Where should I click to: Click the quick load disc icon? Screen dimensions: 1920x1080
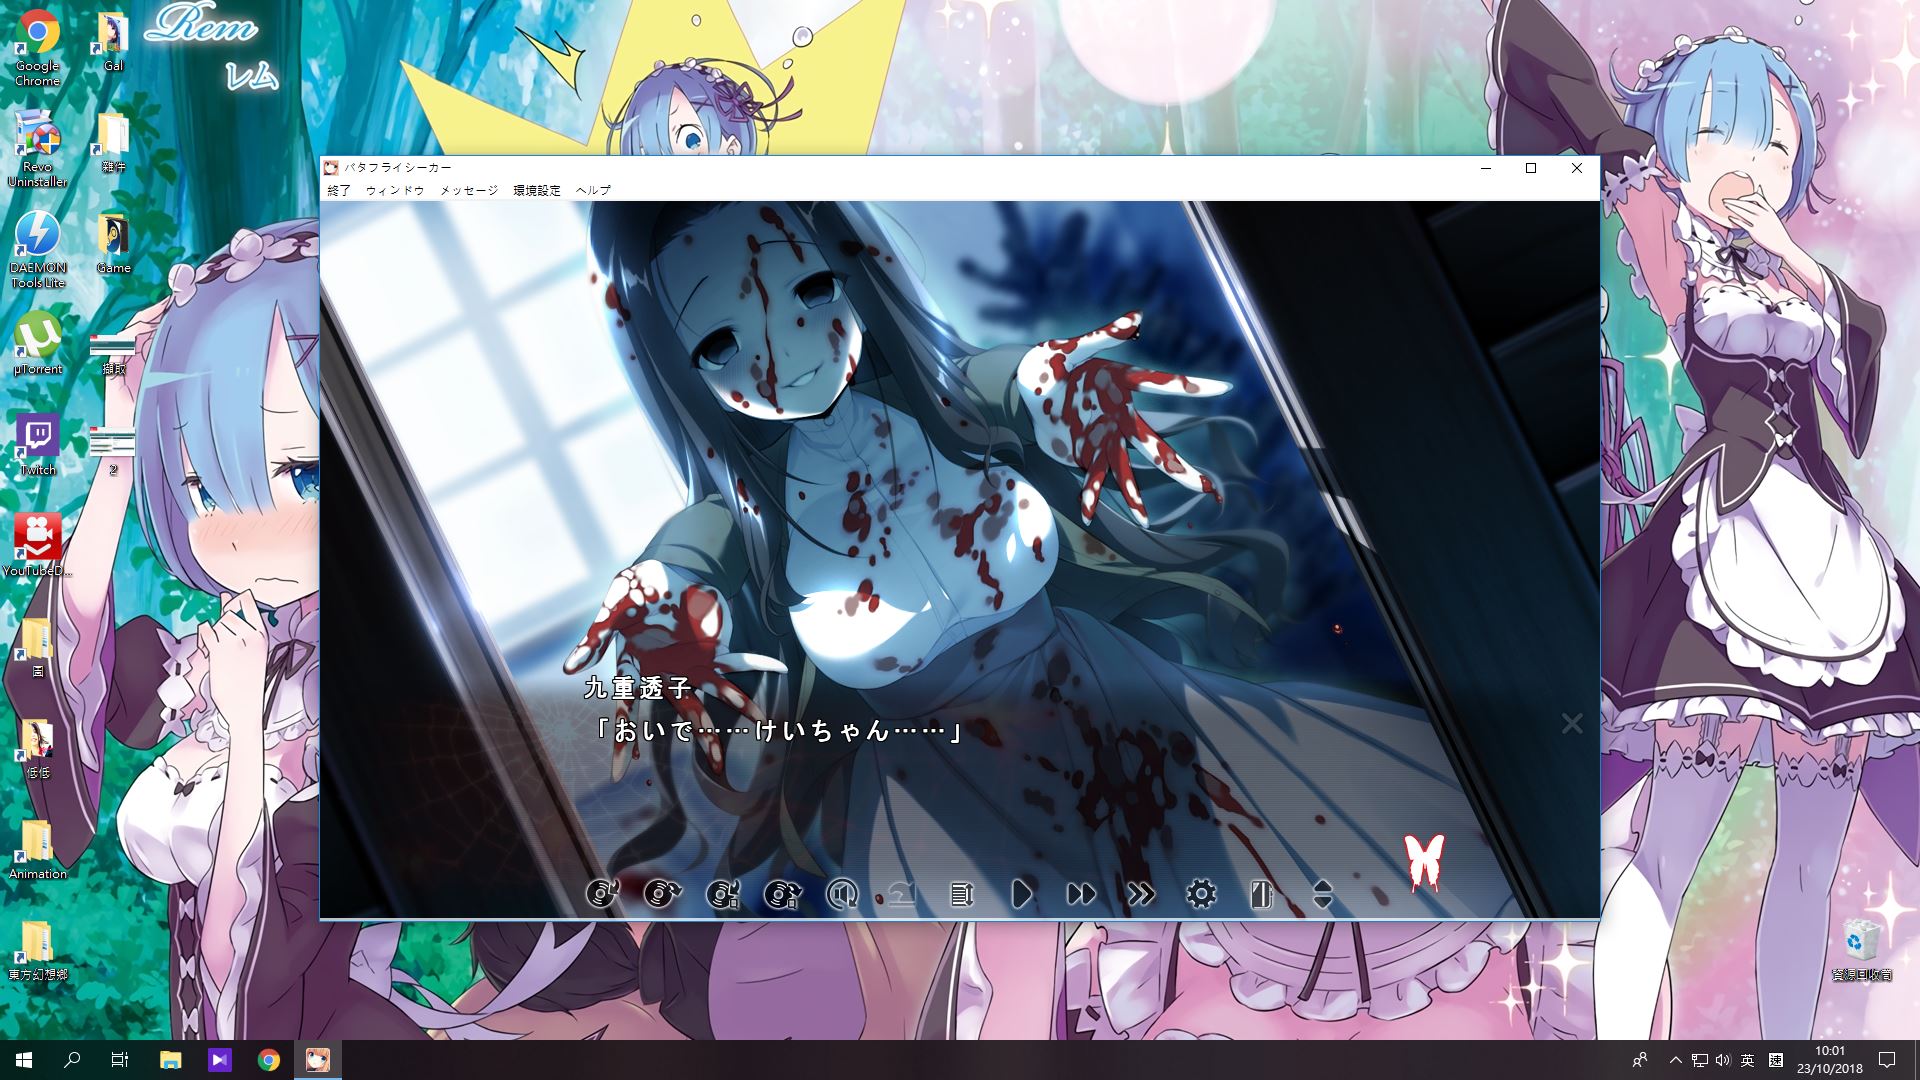782,893
